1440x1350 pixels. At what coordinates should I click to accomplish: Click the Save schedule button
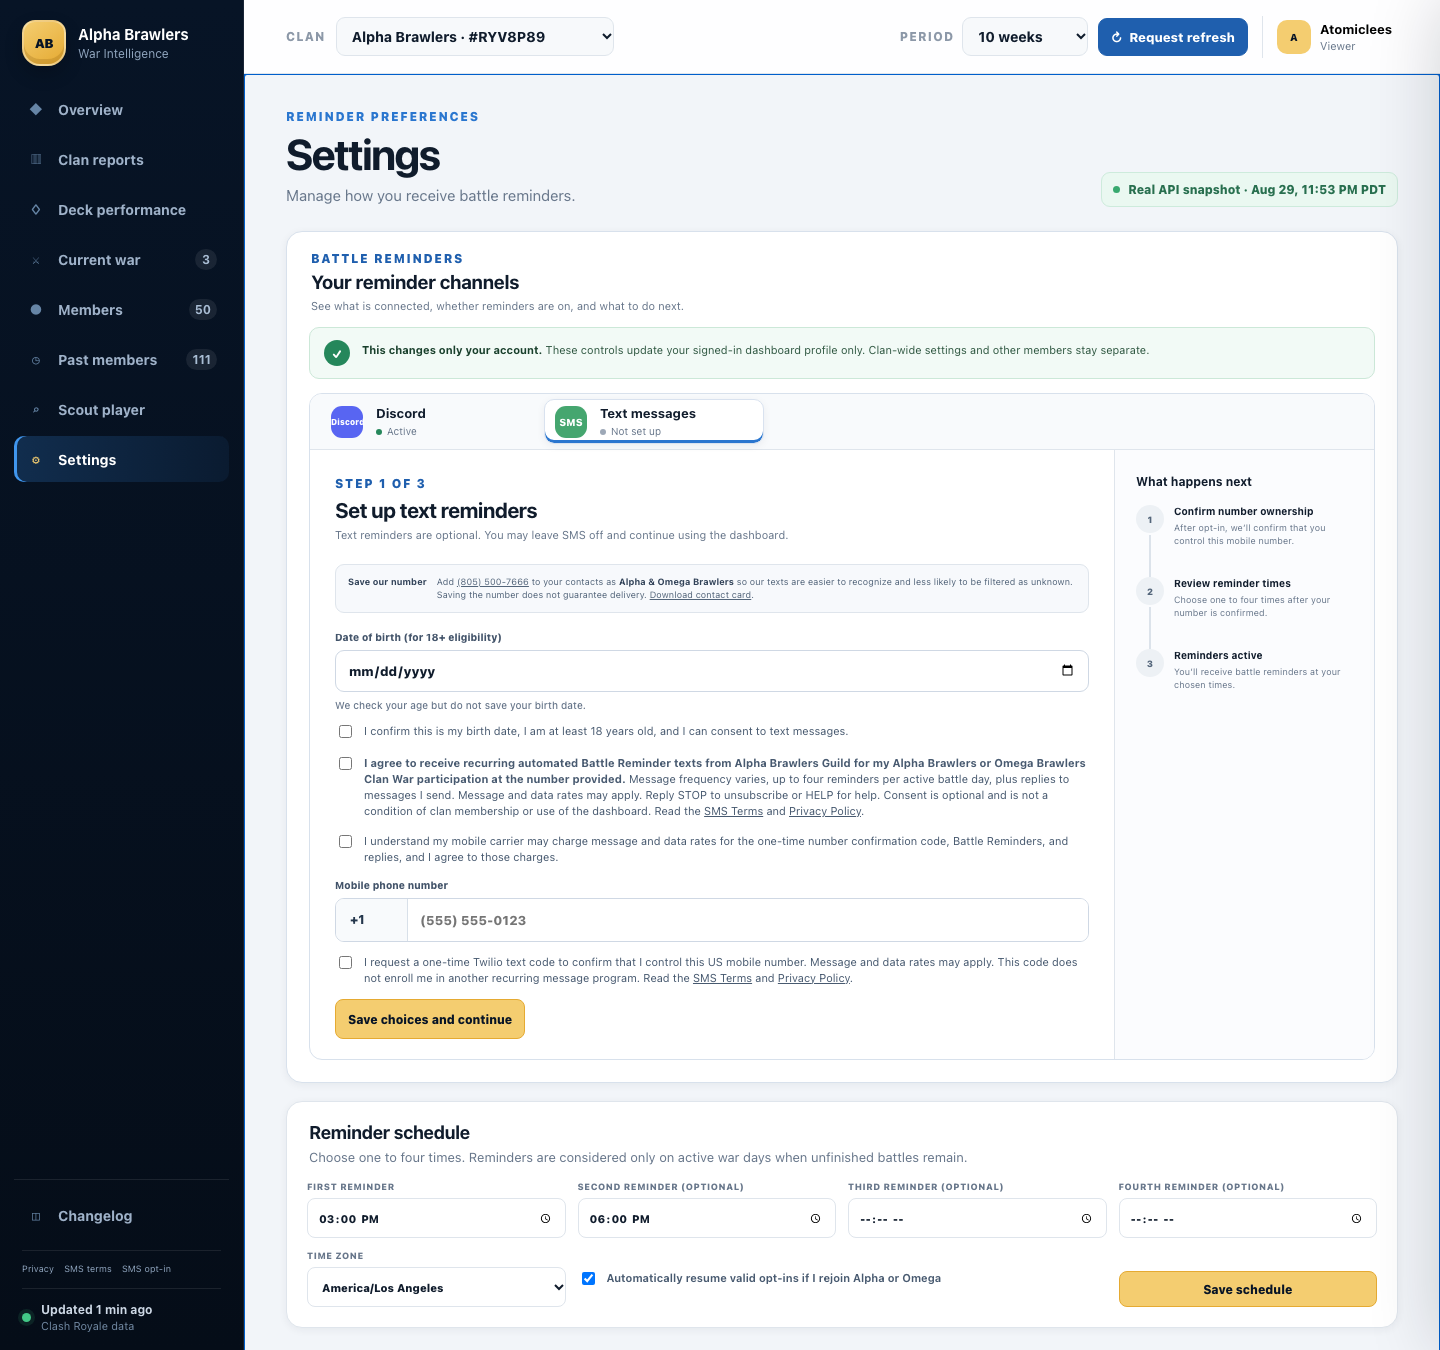coord(1248,1289)
